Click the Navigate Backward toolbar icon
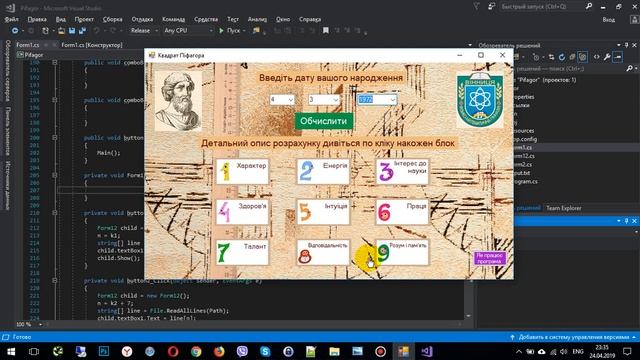640x360 pixels. coord(15,31)
